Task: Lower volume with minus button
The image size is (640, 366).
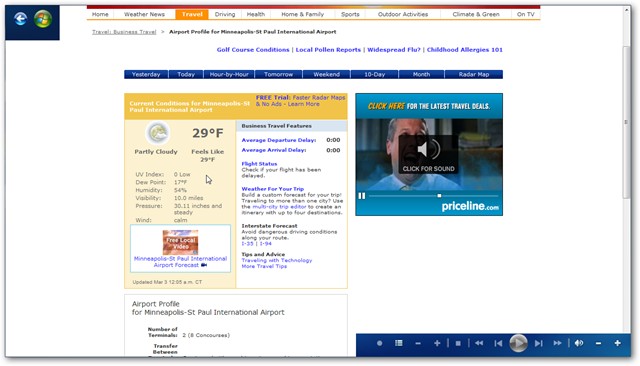Action: coord(598,344)
